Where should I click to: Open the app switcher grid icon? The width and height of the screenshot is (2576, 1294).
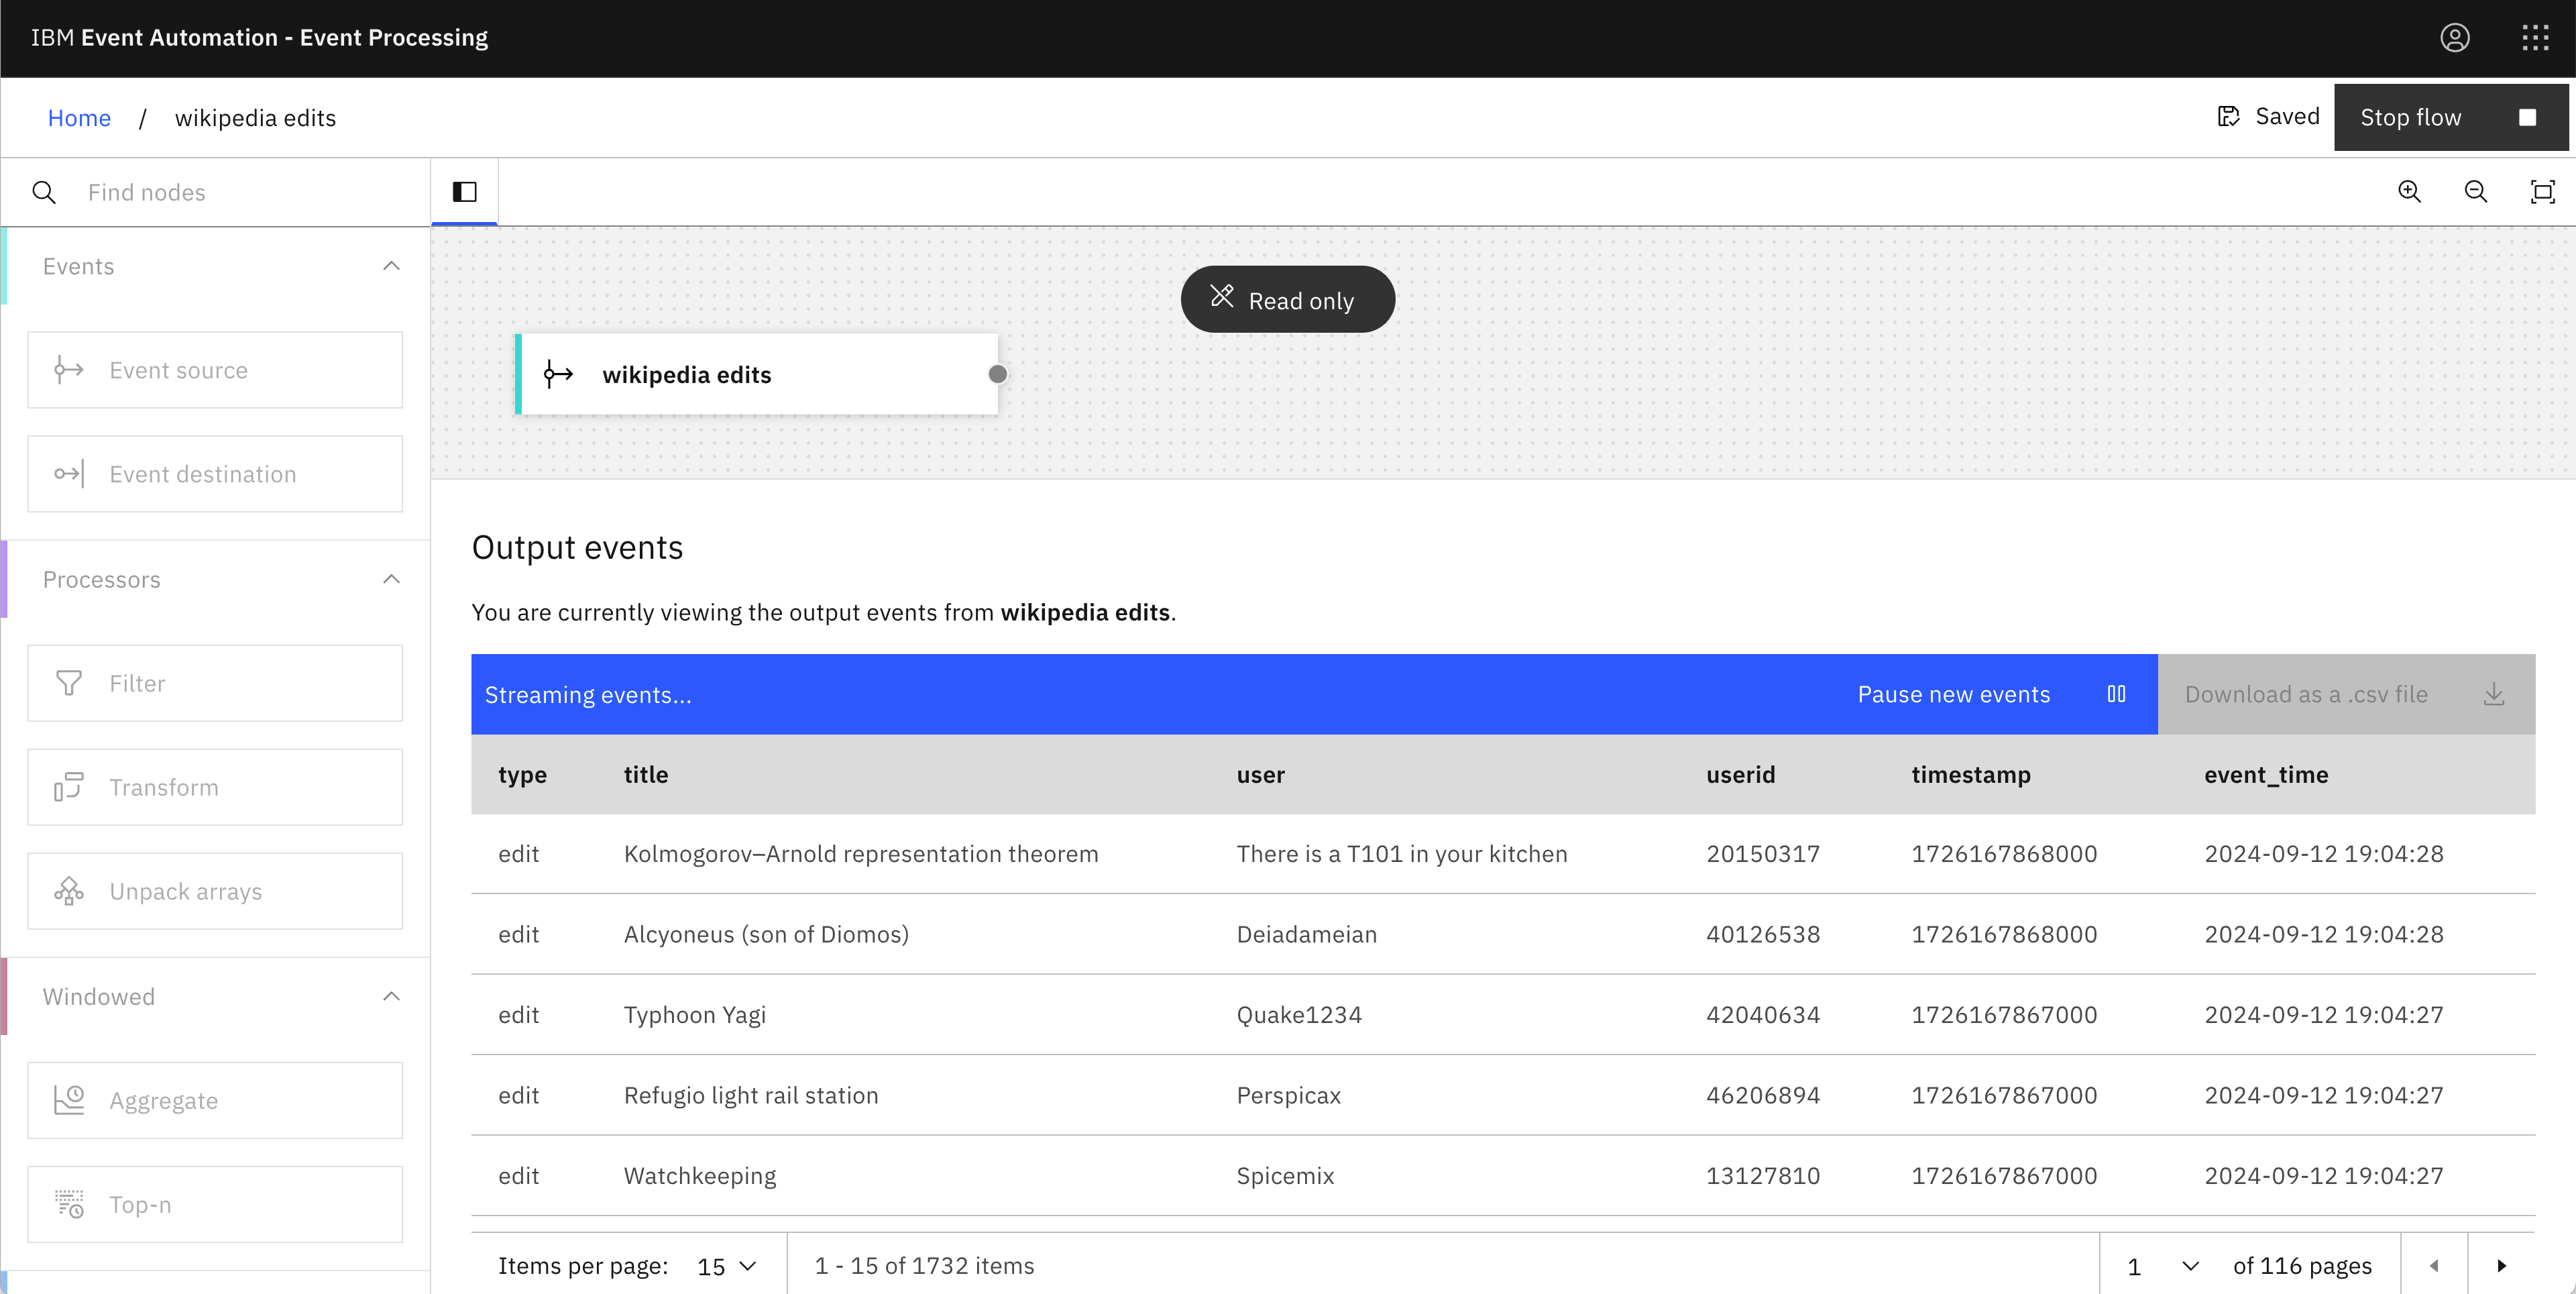[2535, 38]
